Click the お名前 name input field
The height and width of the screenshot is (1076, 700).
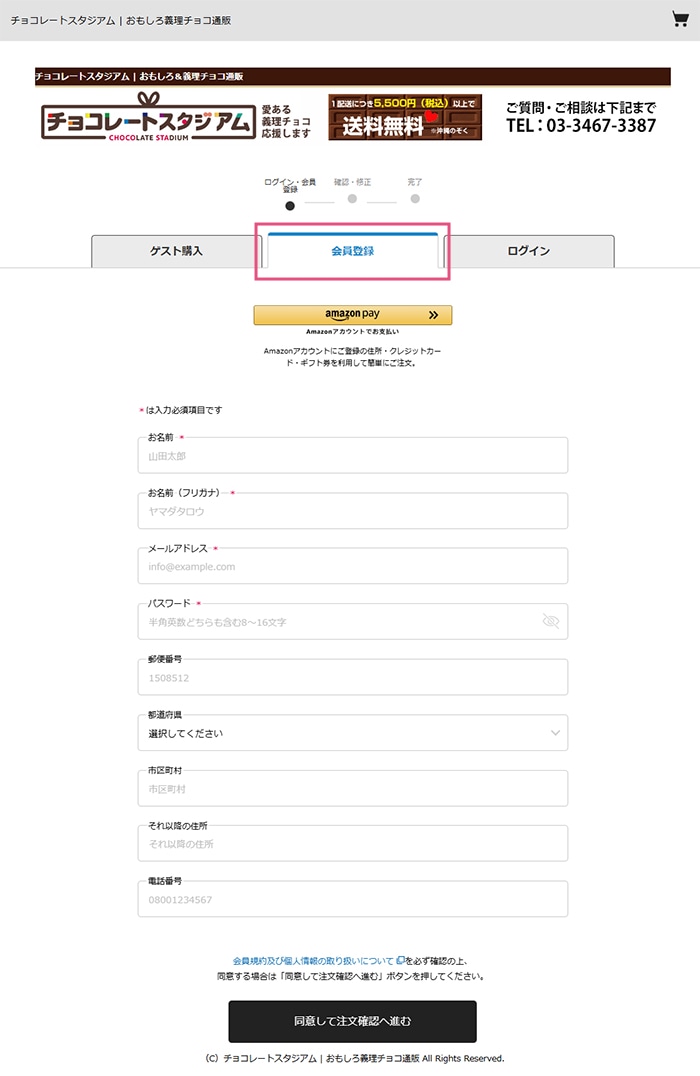tap(352, 456)
